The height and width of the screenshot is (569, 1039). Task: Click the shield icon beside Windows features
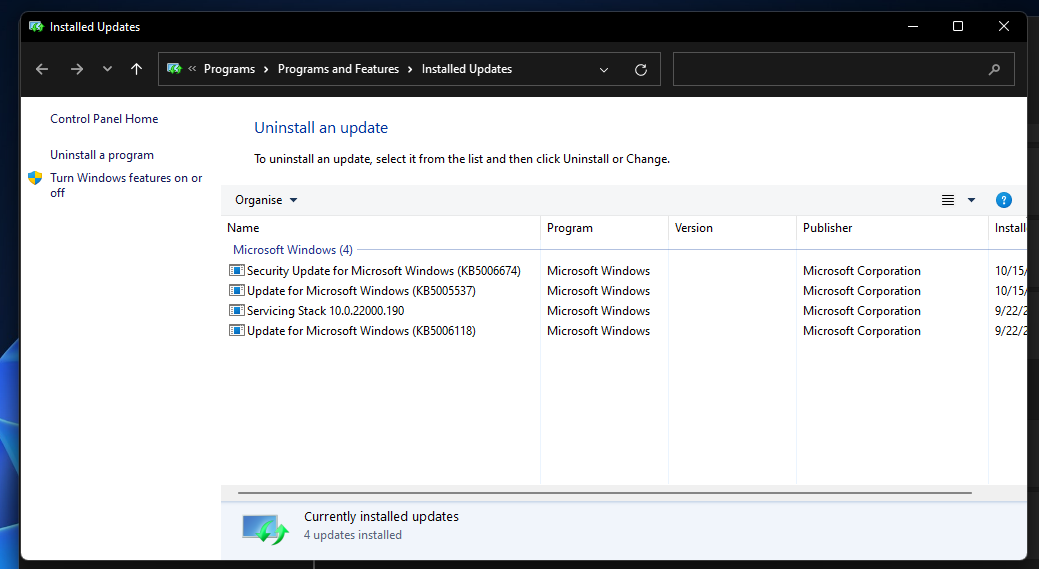(x=35, y=178)
